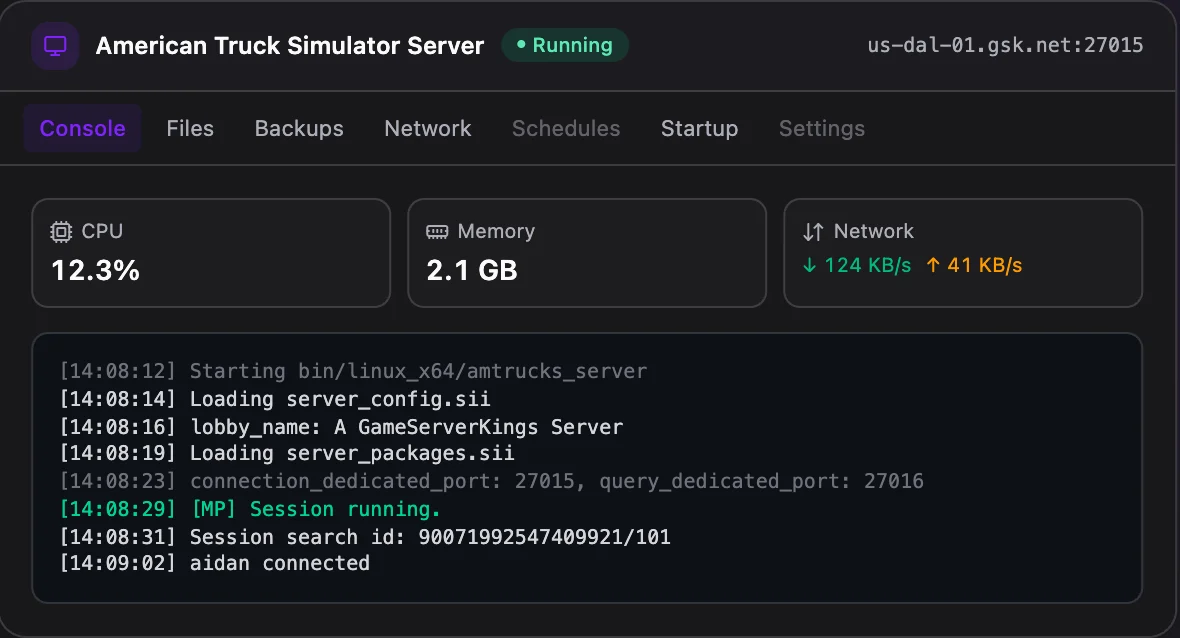The image size is (1180, 638).
Task: Click the 'aidan connected' log line
Action: point(214,564)
